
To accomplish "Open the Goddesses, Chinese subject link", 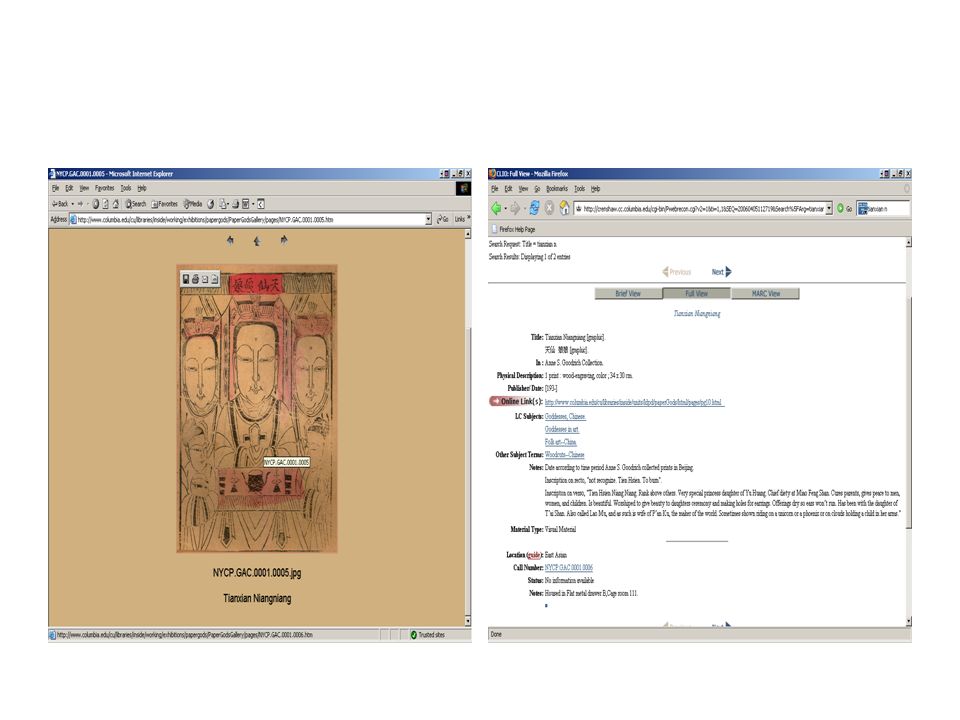I will [565, 416].
